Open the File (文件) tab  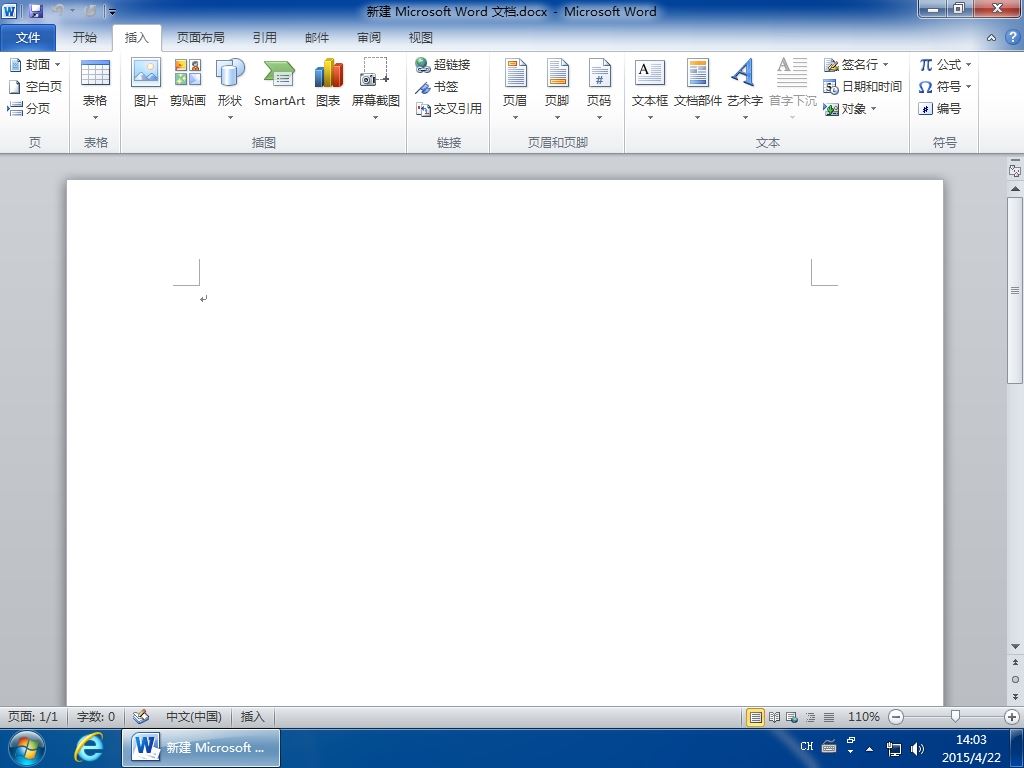click(x=28, y=38)
